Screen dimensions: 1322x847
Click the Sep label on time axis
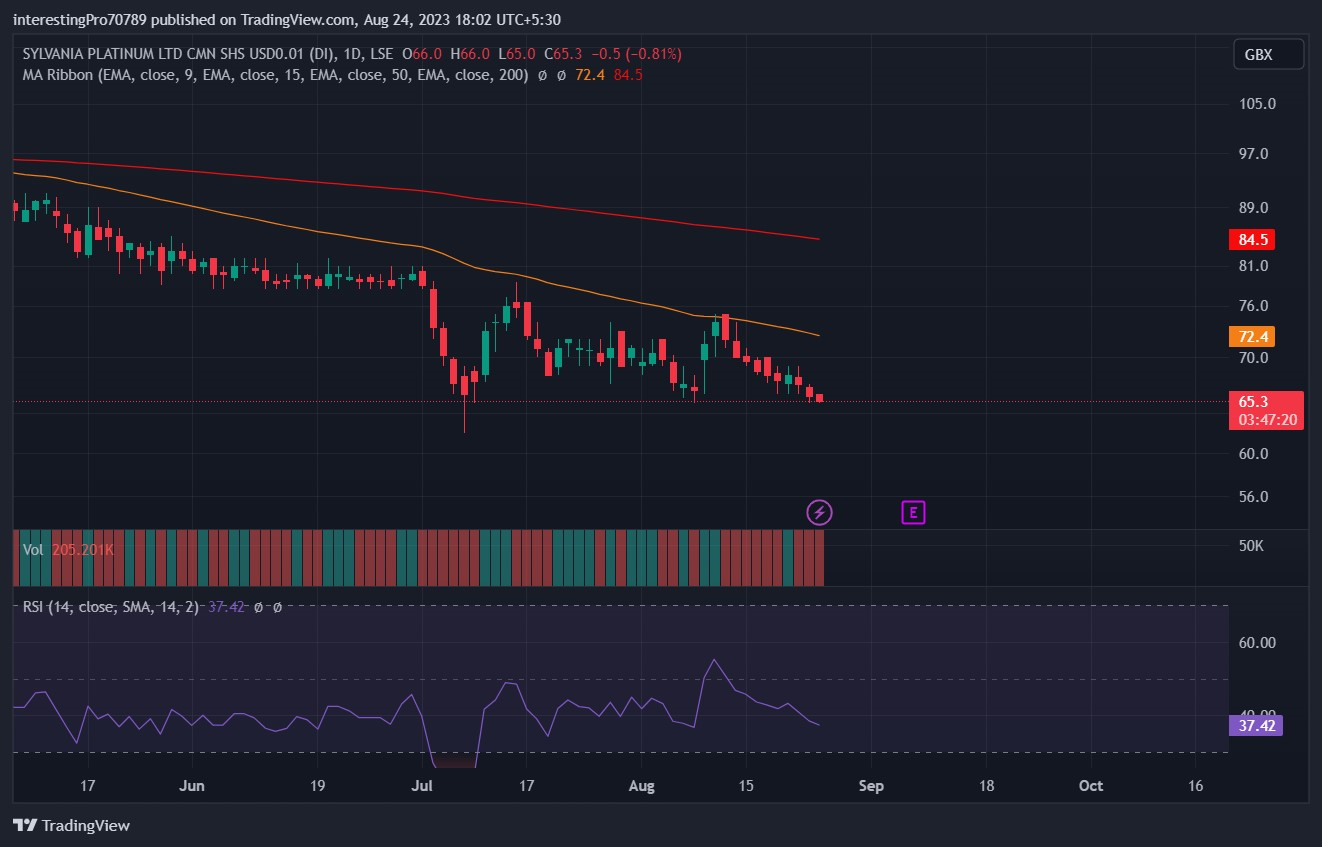coord(871,786)
